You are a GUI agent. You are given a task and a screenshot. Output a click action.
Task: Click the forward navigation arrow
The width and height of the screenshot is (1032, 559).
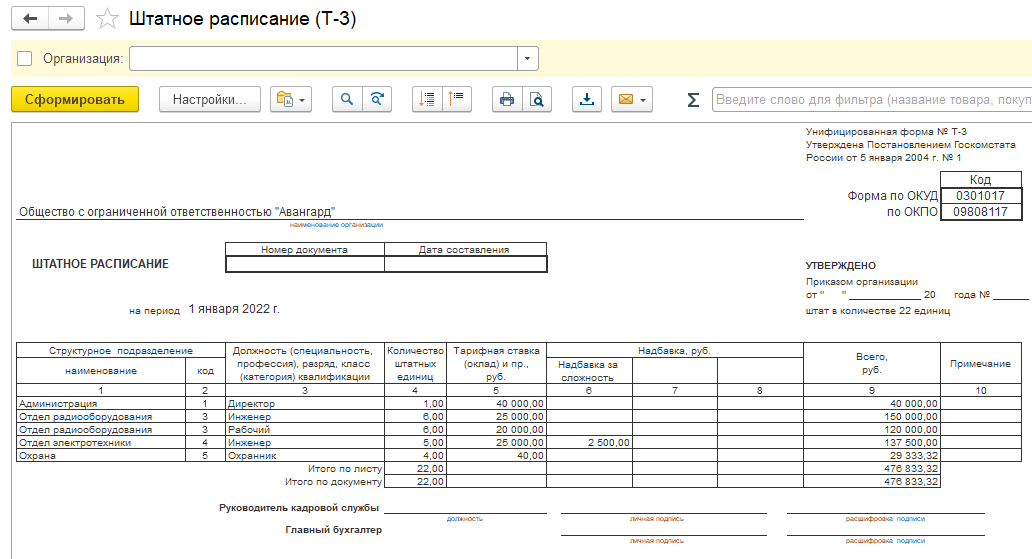[66, 19]
